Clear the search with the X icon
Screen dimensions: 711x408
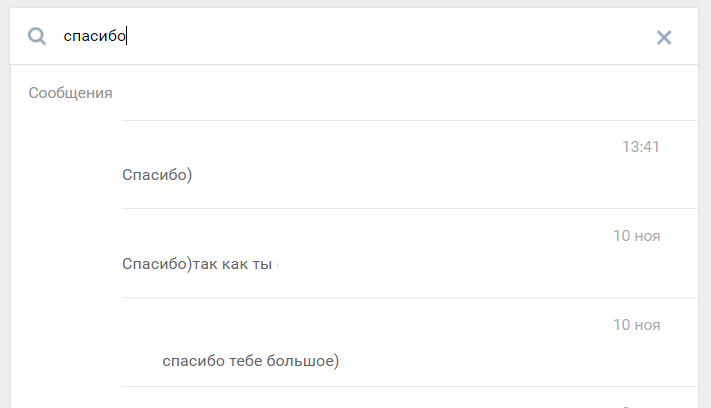[663, 37]
